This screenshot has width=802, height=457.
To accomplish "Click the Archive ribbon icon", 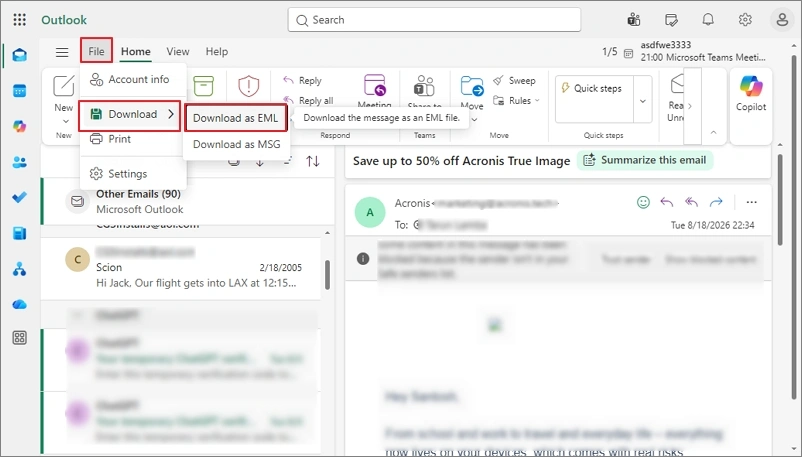I will 204,86.
